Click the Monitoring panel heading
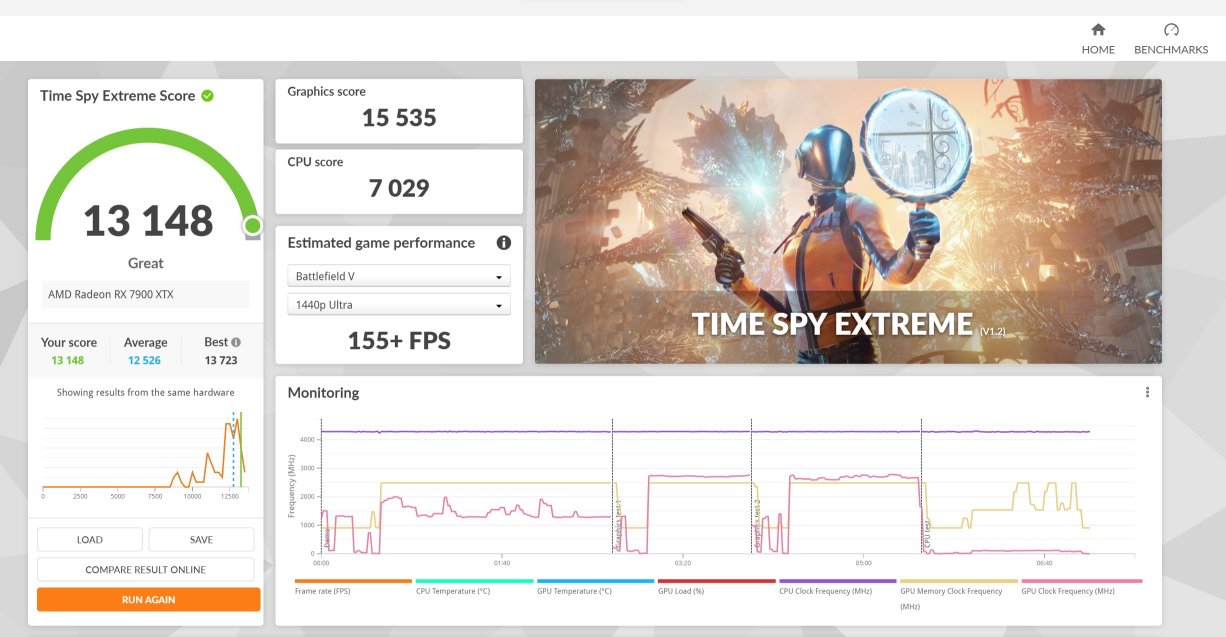1226x637 pixels. coord(323,393)
